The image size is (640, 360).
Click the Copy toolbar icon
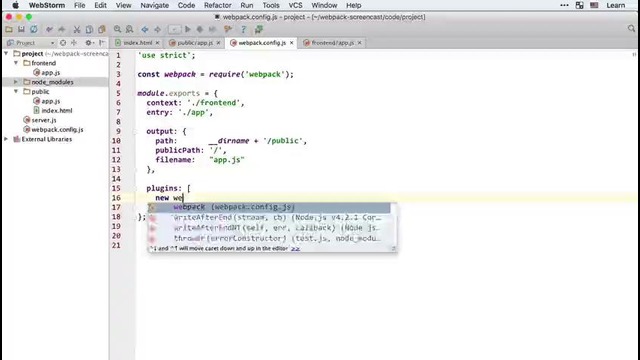tap(89, 29)
